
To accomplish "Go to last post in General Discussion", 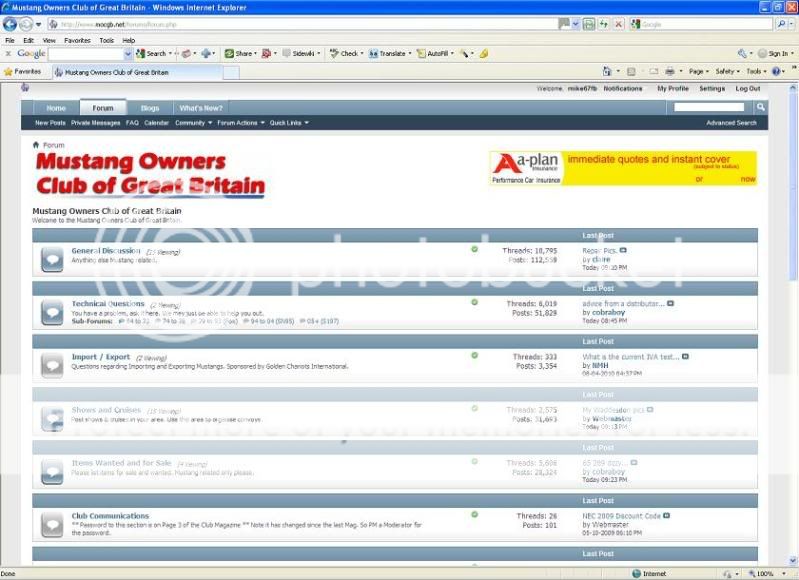I will pos(623,250).
